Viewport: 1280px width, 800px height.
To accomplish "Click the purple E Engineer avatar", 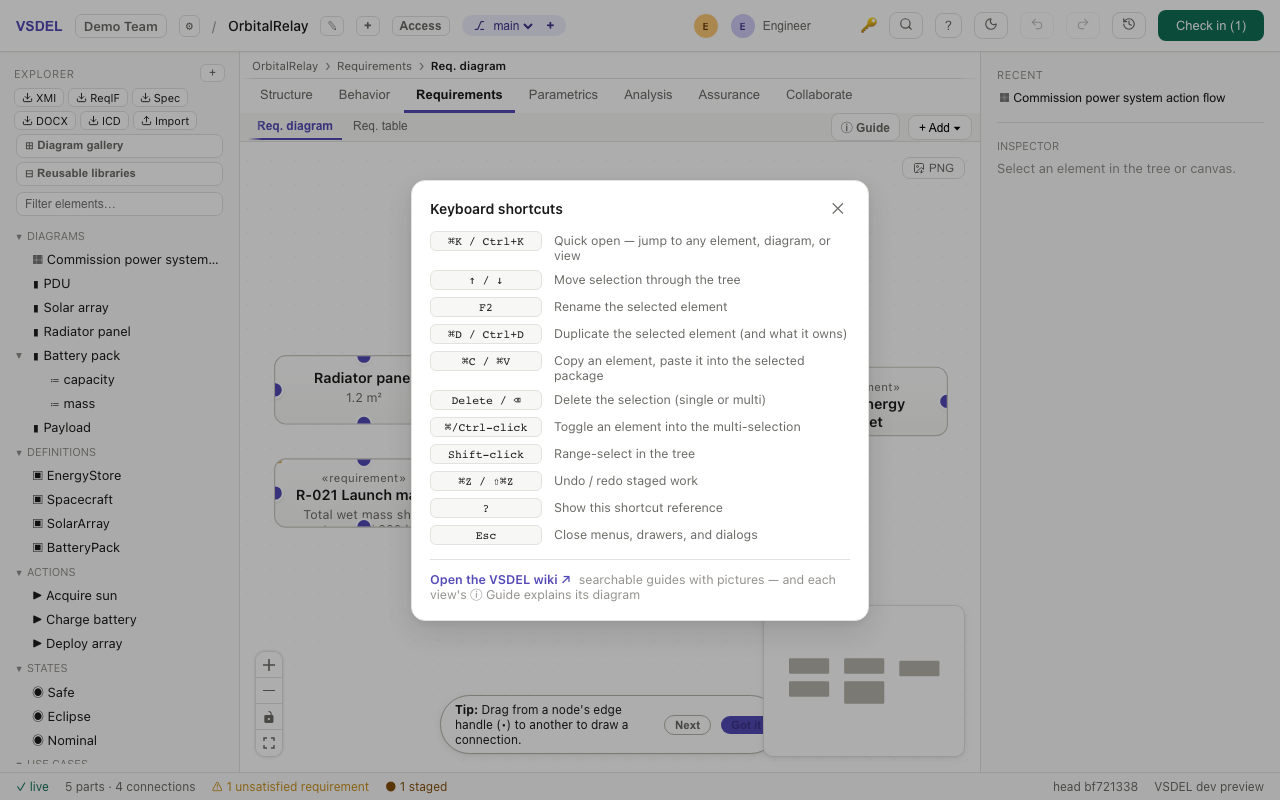I will (743, 26).
